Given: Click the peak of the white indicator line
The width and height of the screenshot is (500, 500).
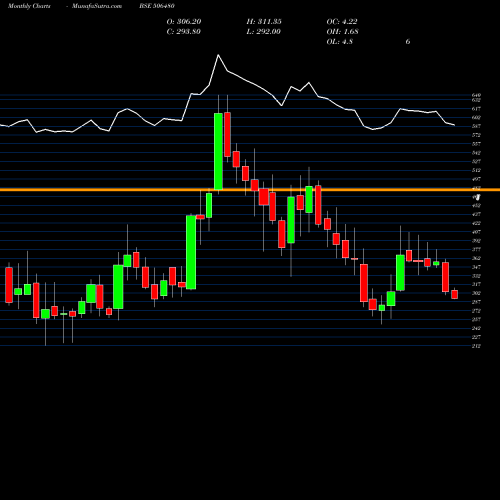Looking at the screenshot, I should point(218,55).
